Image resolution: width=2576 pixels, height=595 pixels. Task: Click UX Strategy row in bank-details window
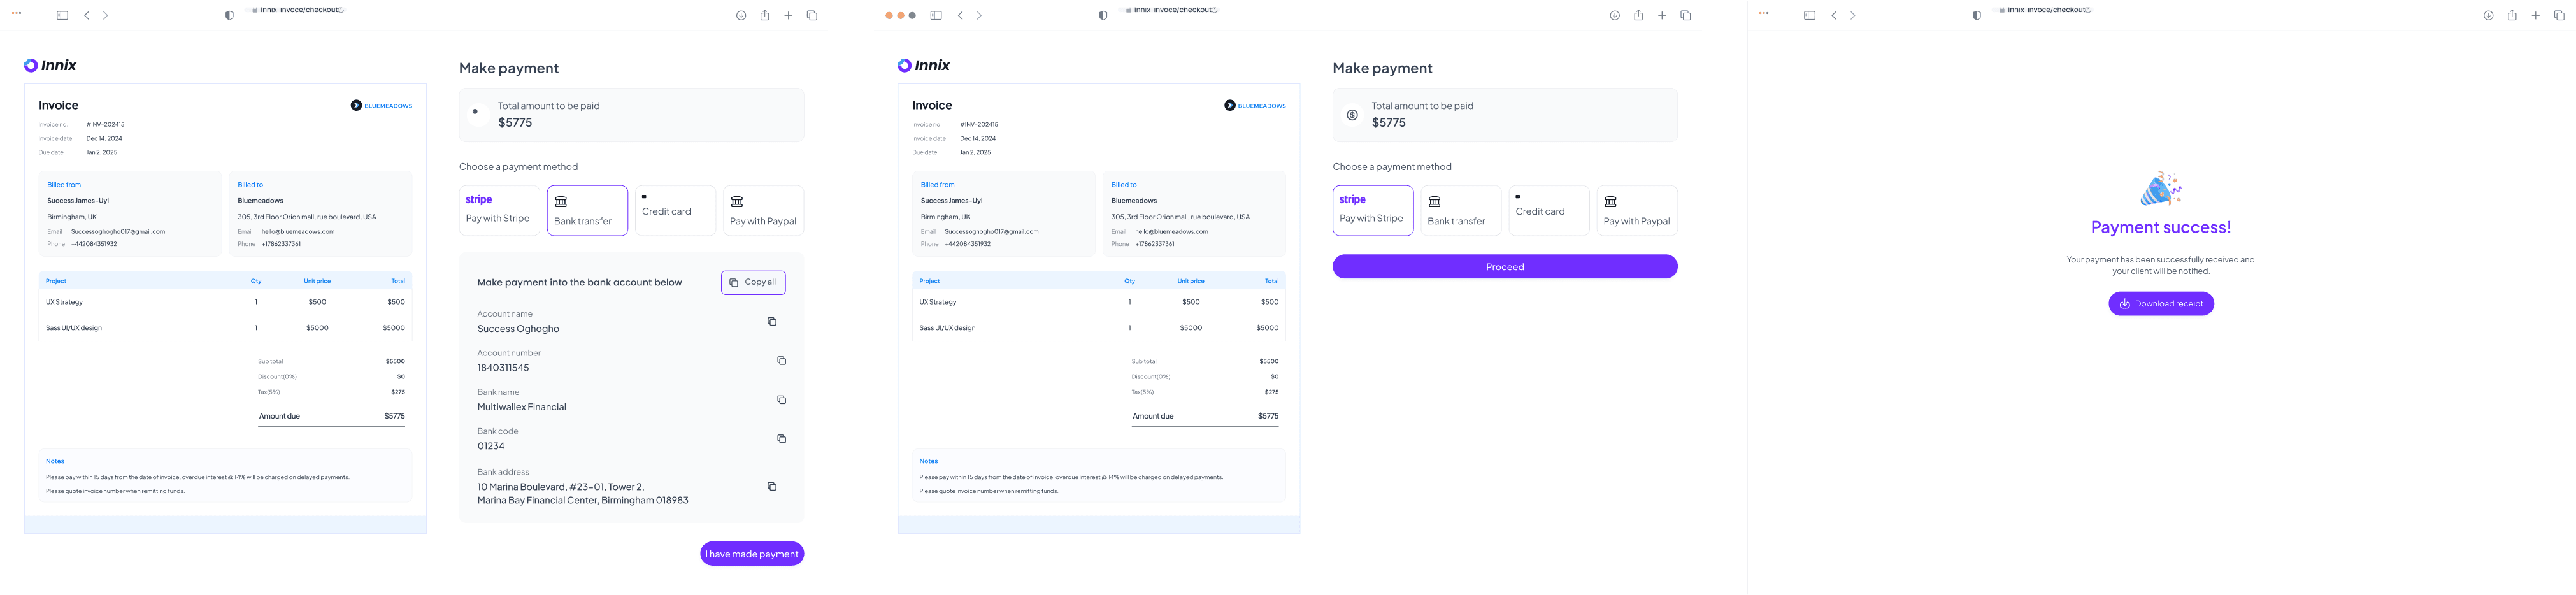225,302
